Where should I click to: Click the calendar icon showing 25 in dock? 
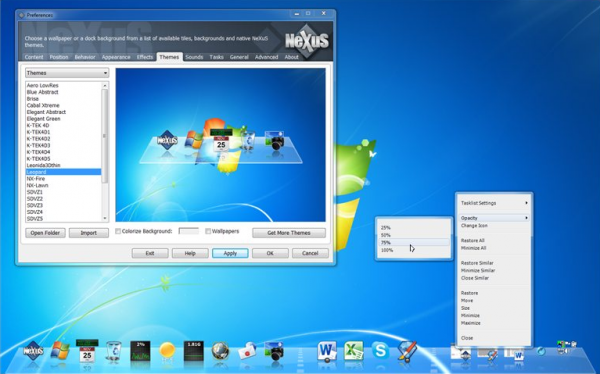click(87, 351)
